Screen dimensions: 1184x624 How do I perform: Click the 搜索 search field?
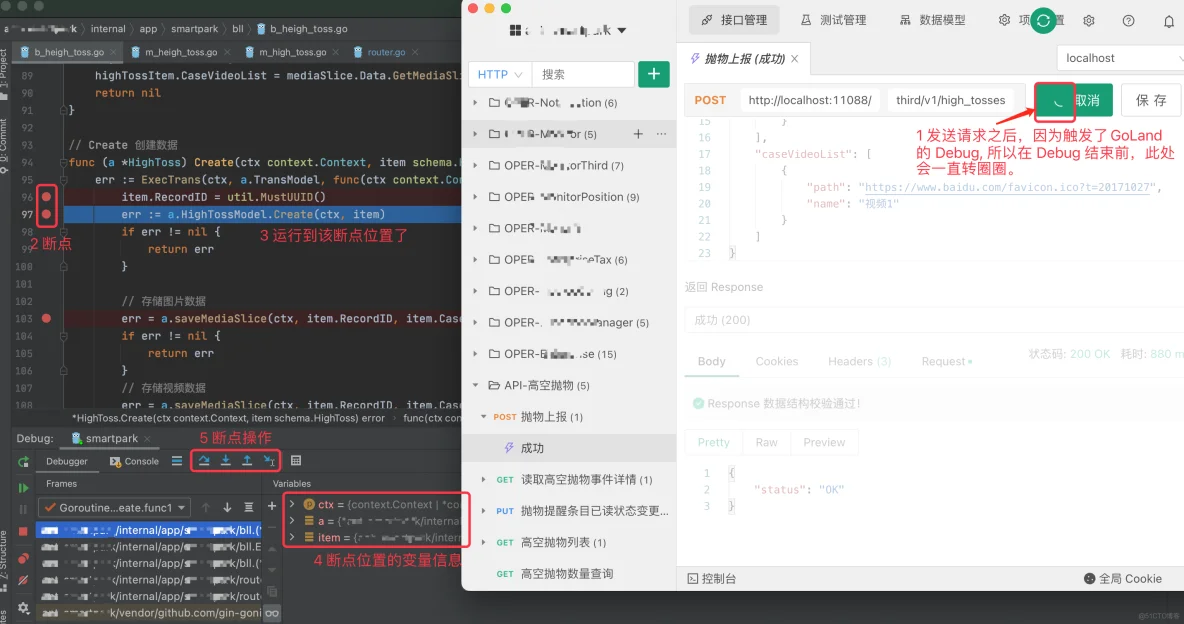tap(583, 74)
